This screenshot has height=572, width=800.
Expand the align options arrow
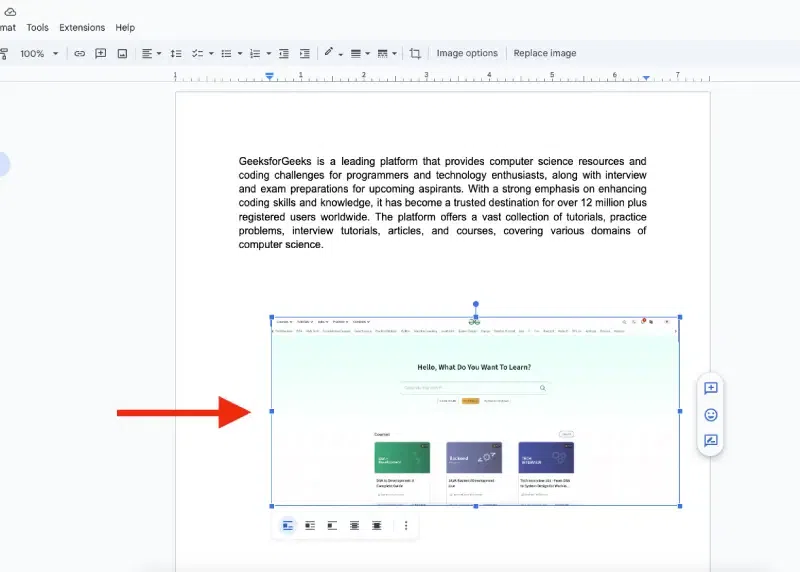point(159,54)
